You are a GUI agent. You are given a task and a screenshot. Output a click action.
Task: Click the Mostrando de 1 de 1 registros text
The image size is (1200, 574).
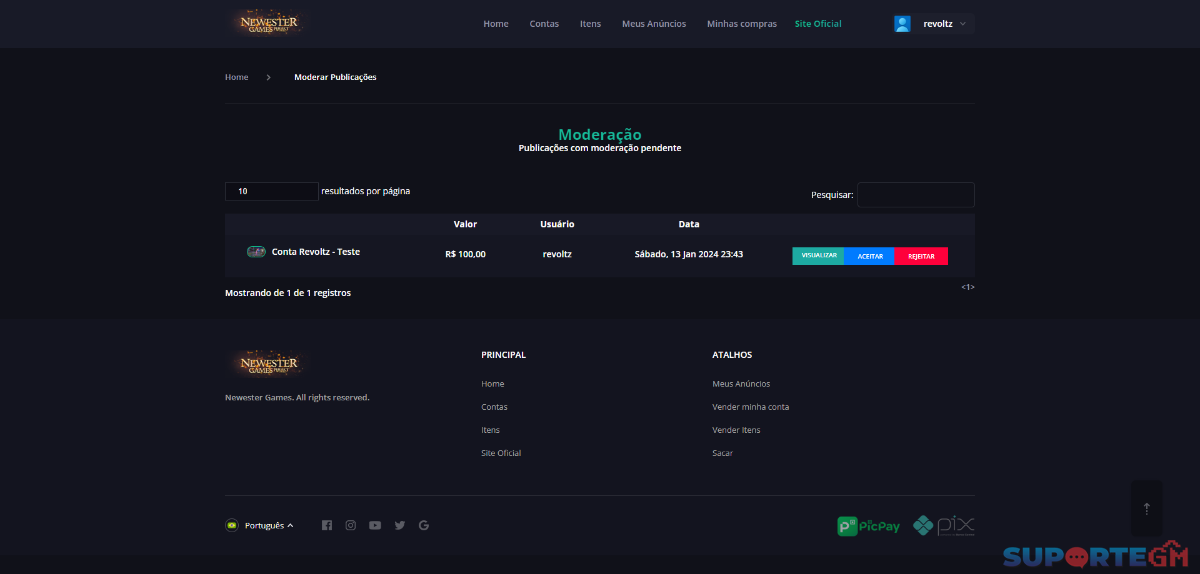pyautogui.click(x=288, y=293)
